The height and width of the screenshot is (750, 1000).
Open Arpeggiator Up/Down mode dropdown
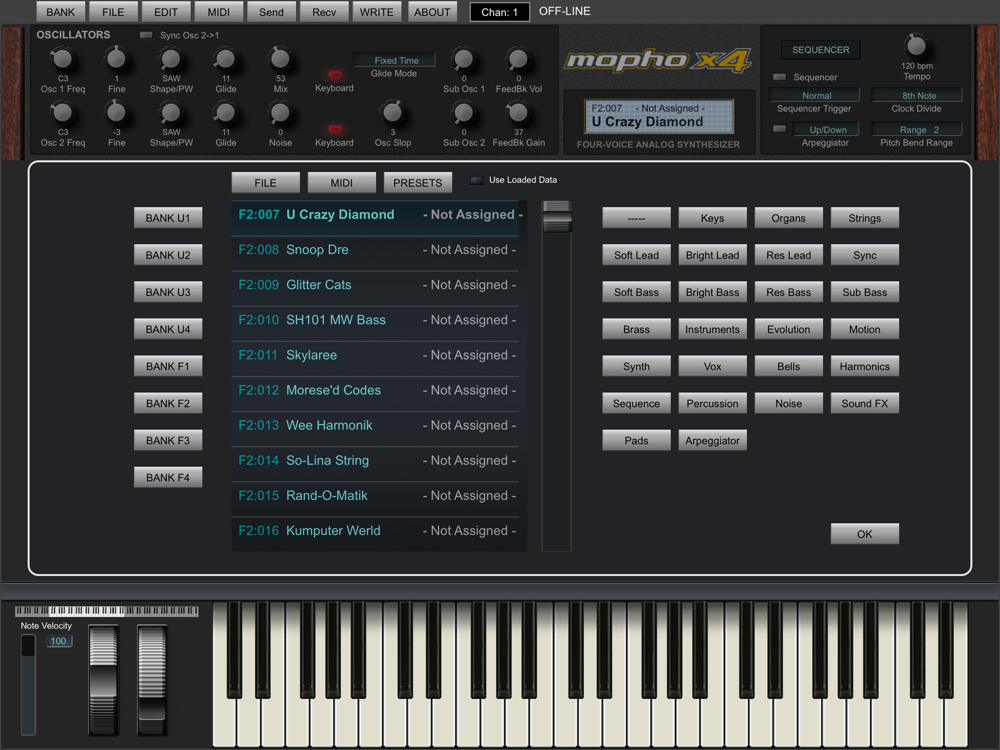coord(826,129)
